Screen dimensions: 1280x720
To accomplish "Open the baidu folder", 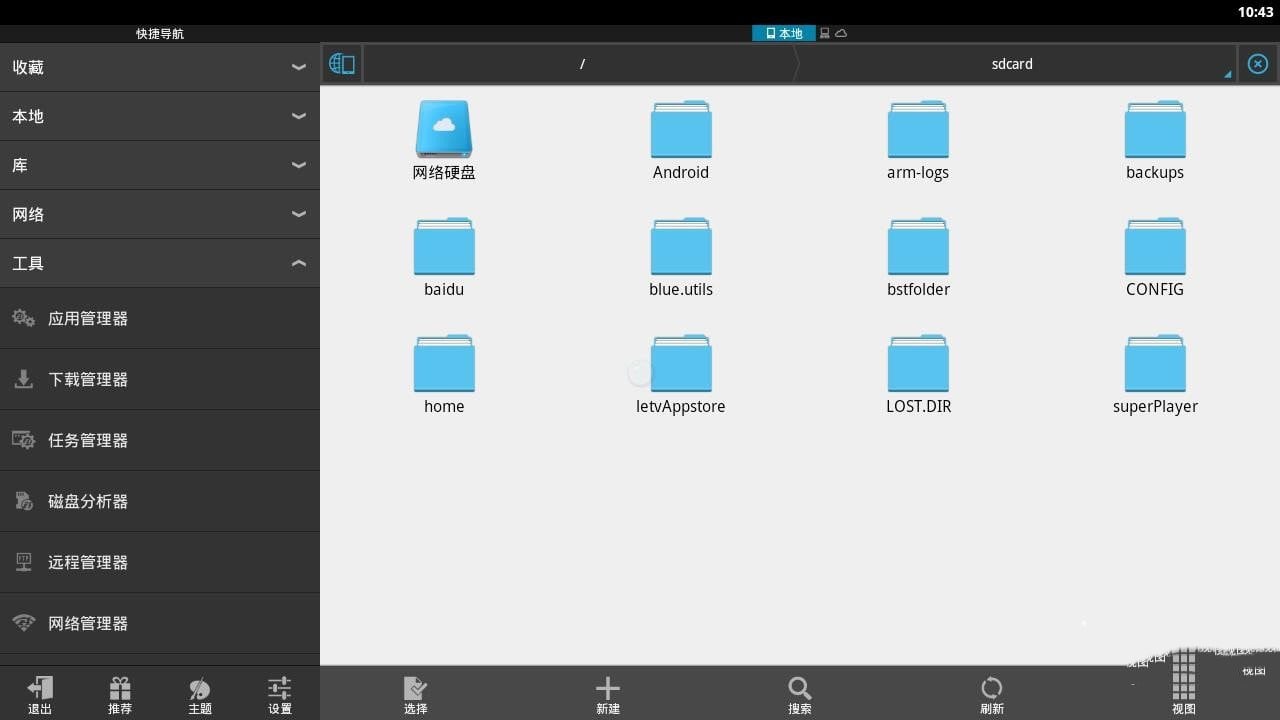I will [444, 247].
